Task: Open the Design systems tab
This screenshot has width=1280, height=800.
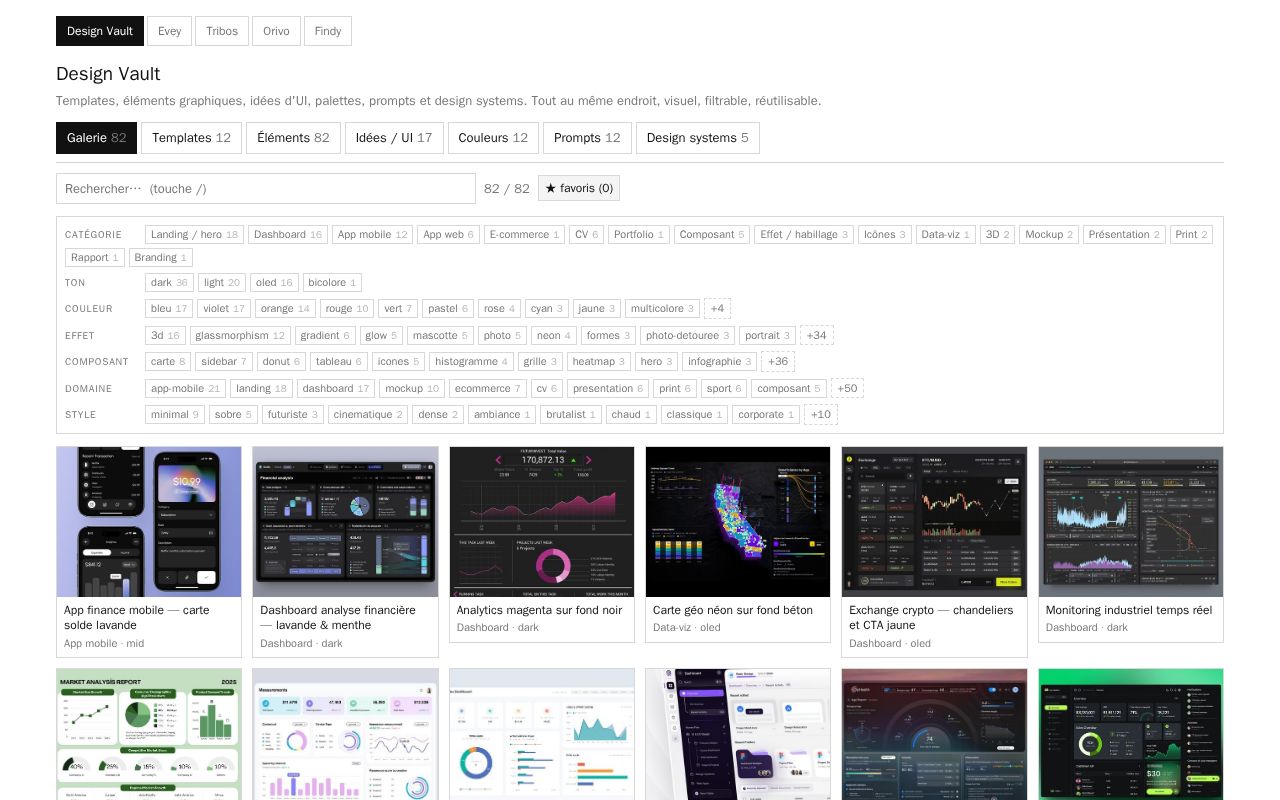Action: tap(698, 138)
